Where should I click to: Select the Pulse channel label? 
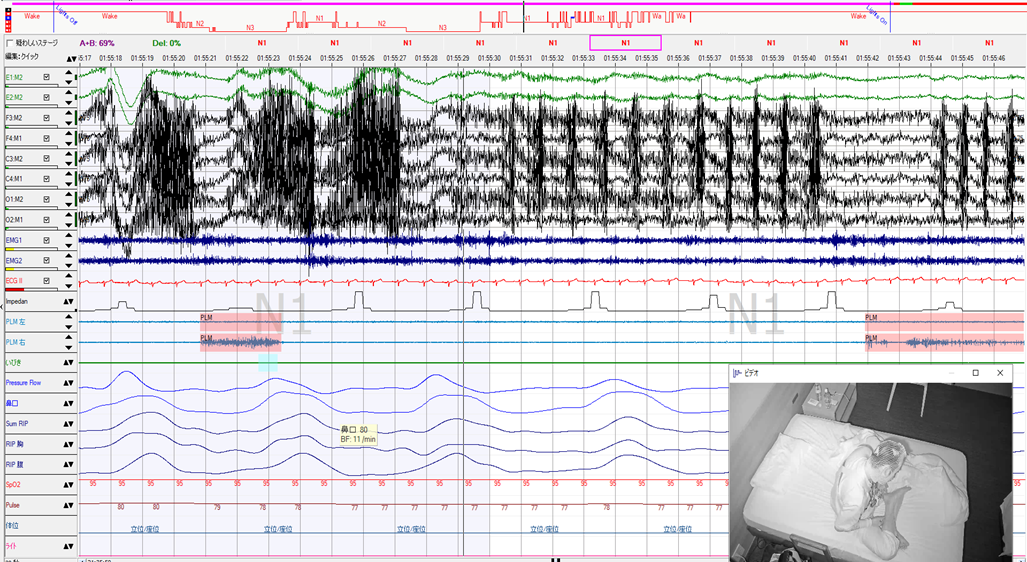click(14, 505)
